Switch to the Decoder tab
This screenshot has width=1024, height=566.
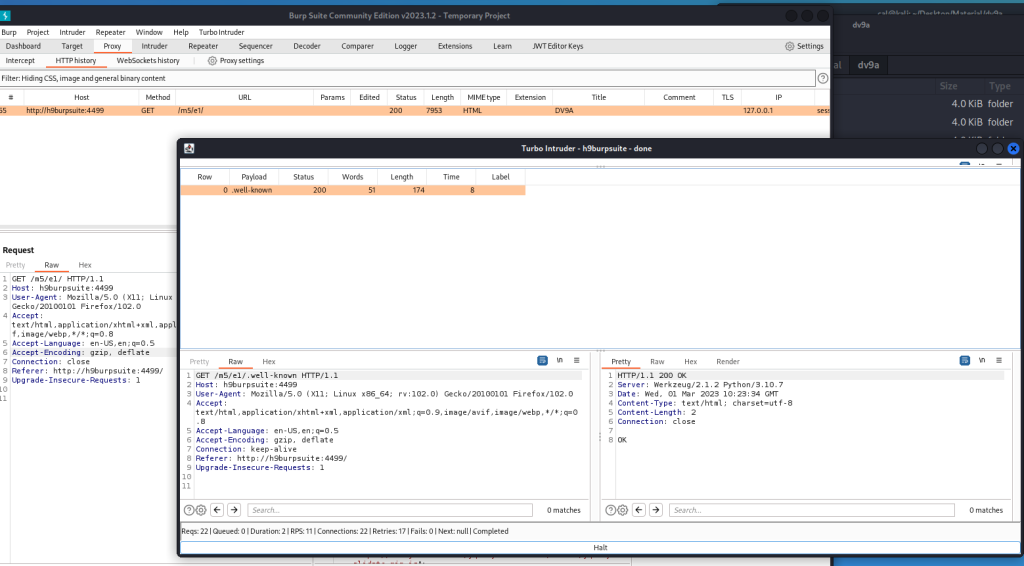click(x=307, y=46)
